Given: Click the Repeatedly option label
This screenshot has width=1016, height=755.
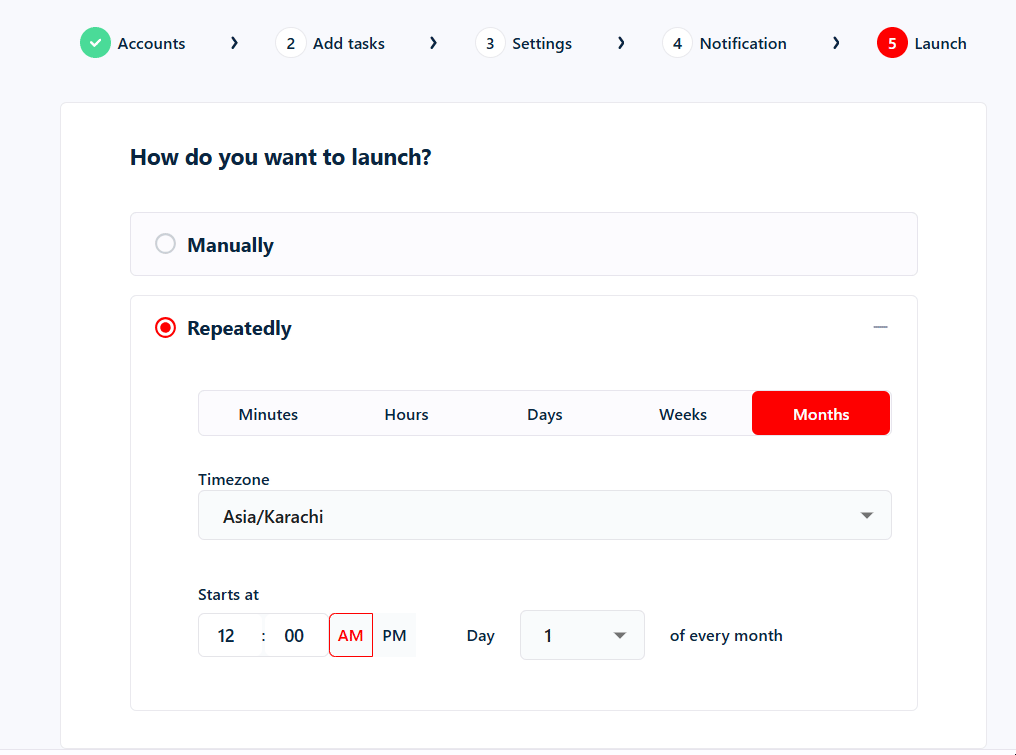Looking at the screenshot, I should [x=239, y=328].
